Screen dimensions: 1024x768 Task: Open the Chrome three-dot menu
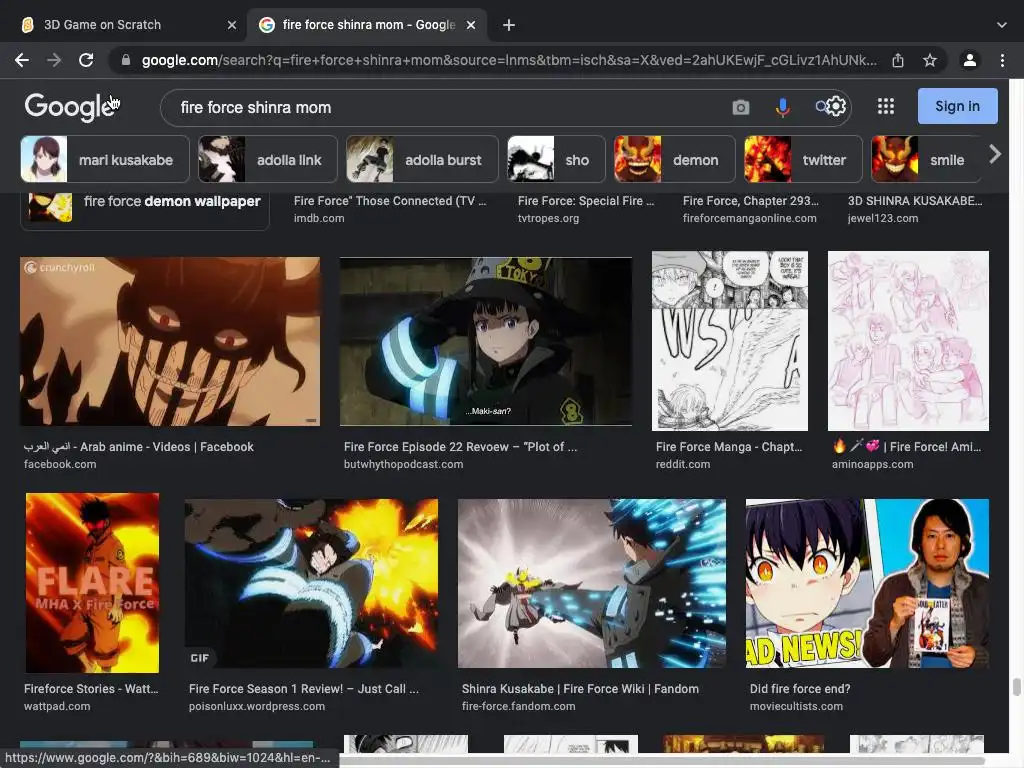1002,60
